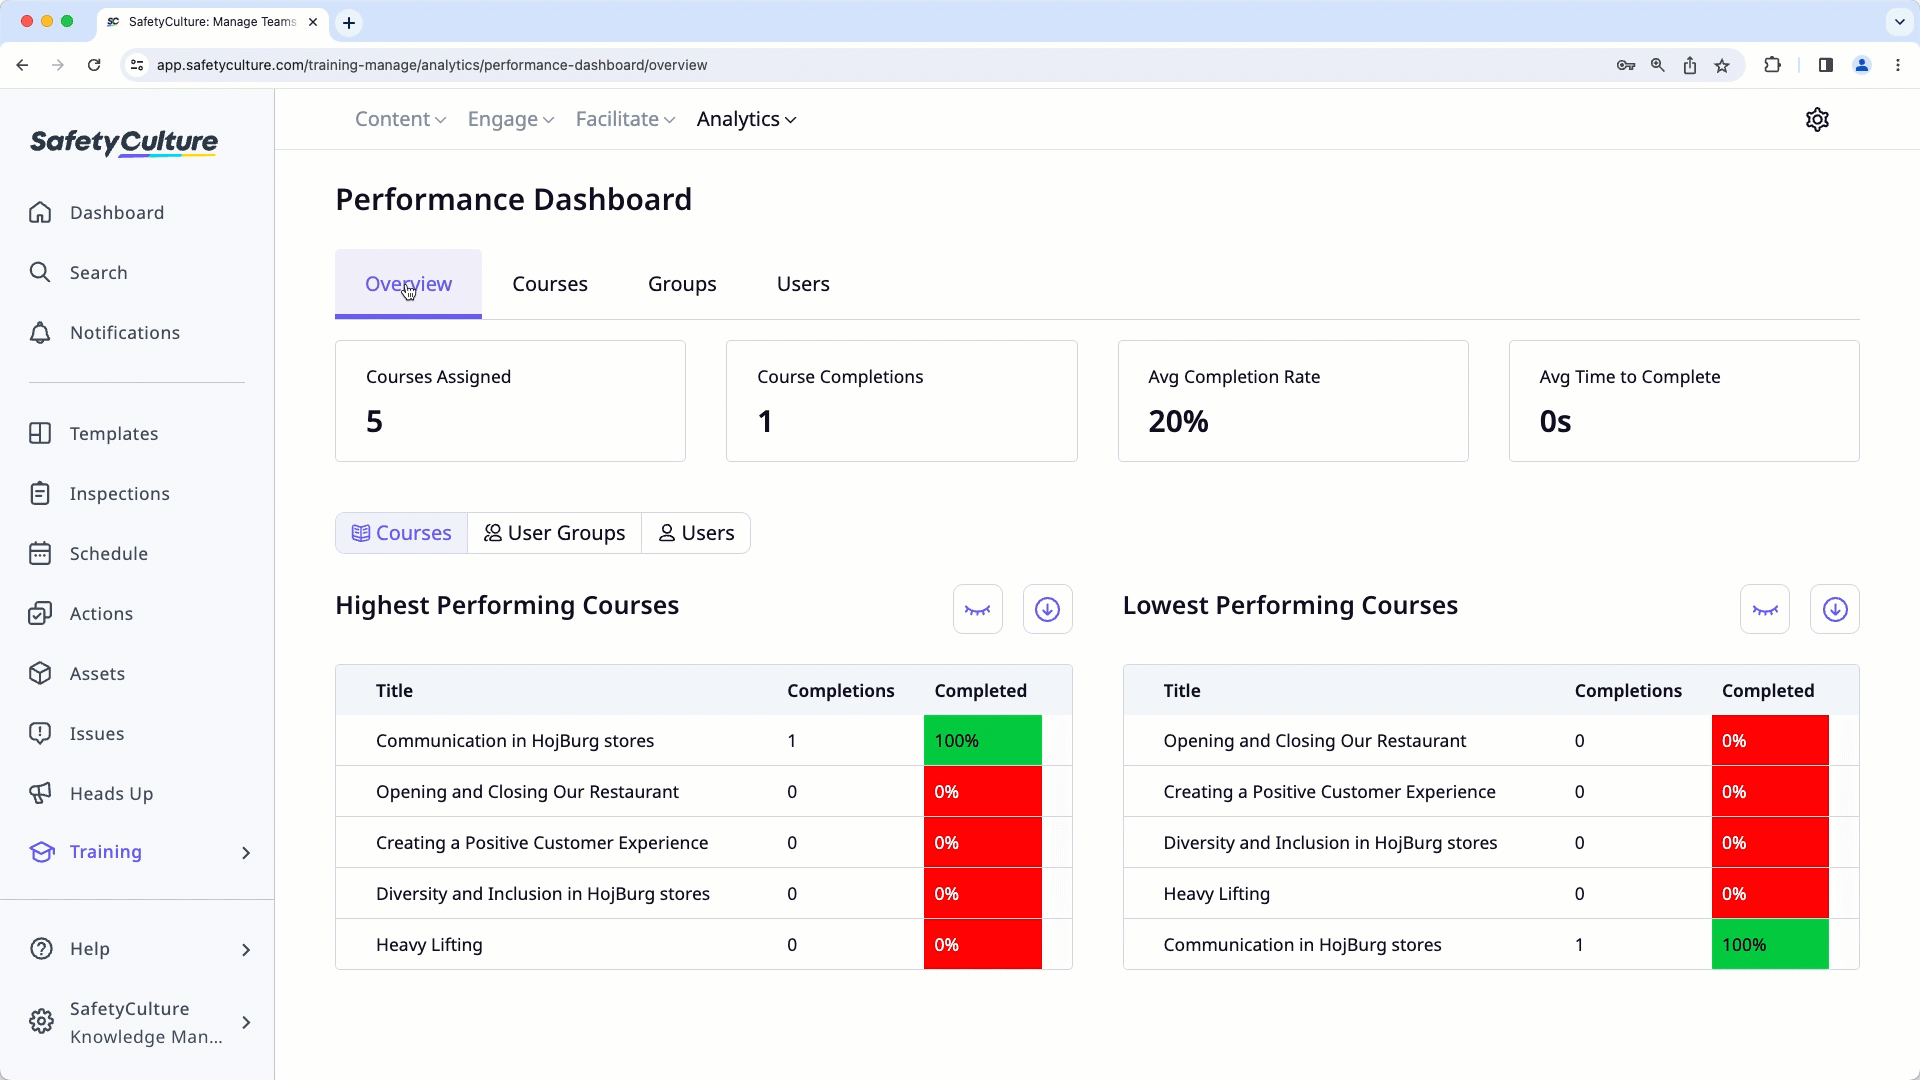Open Inspections clipboard icon
This screenshot has height=1080, width=1920.
(40, 493)
